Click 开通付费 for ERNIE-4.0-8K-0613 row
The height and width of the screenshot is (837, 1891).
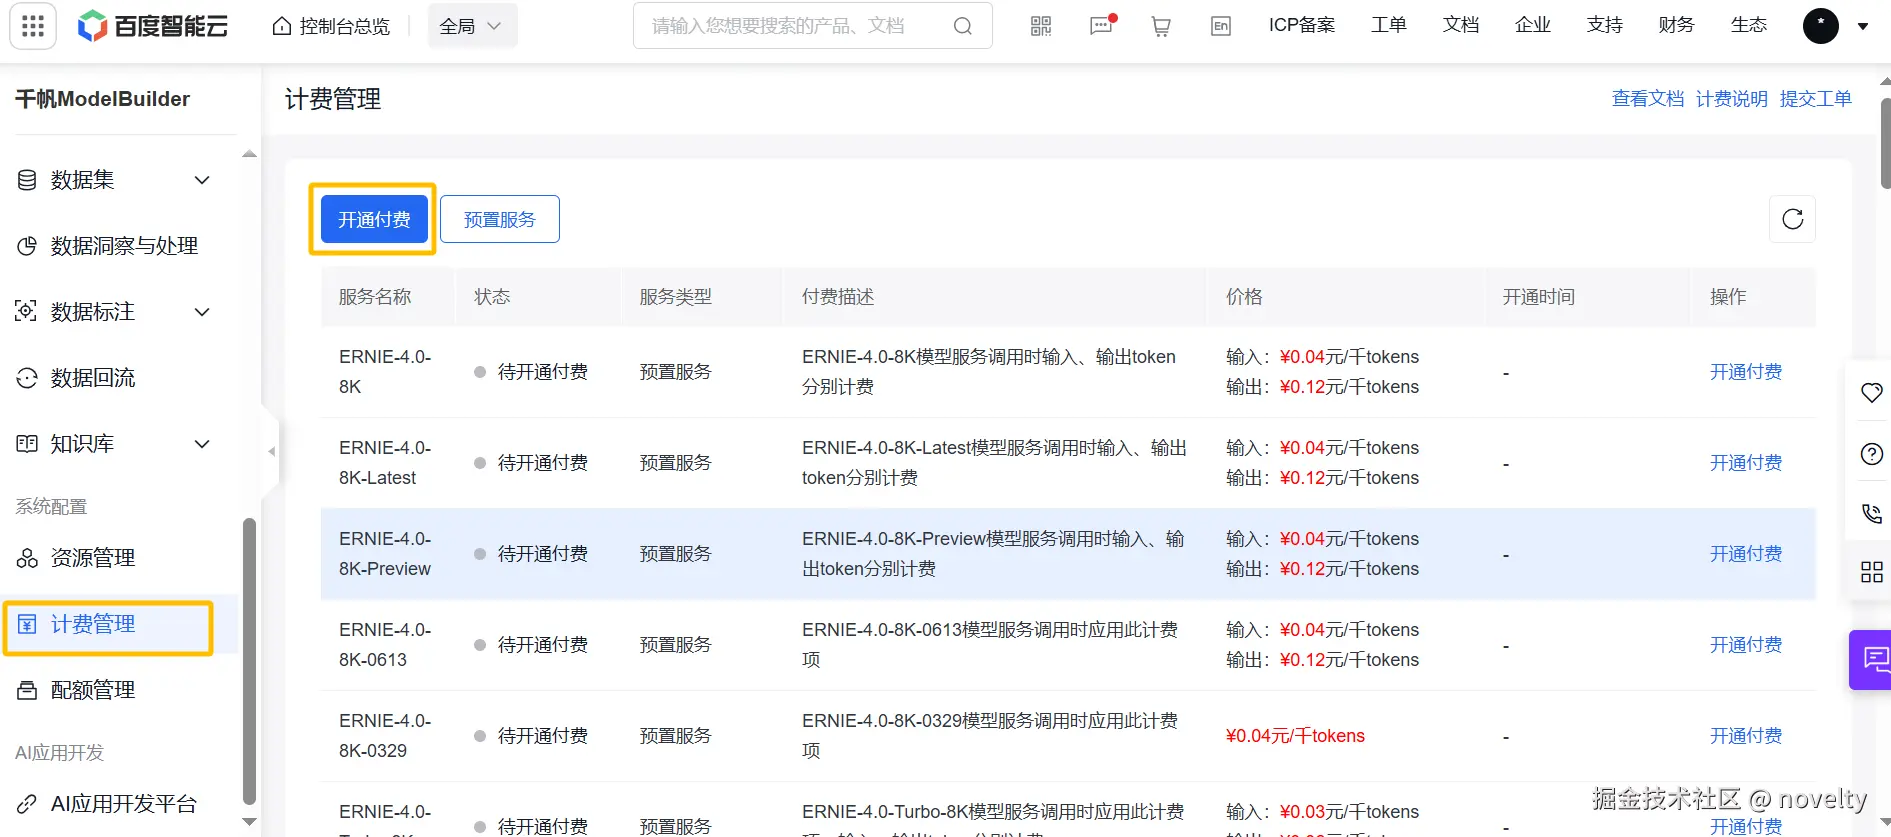[x=1746, y=645]
